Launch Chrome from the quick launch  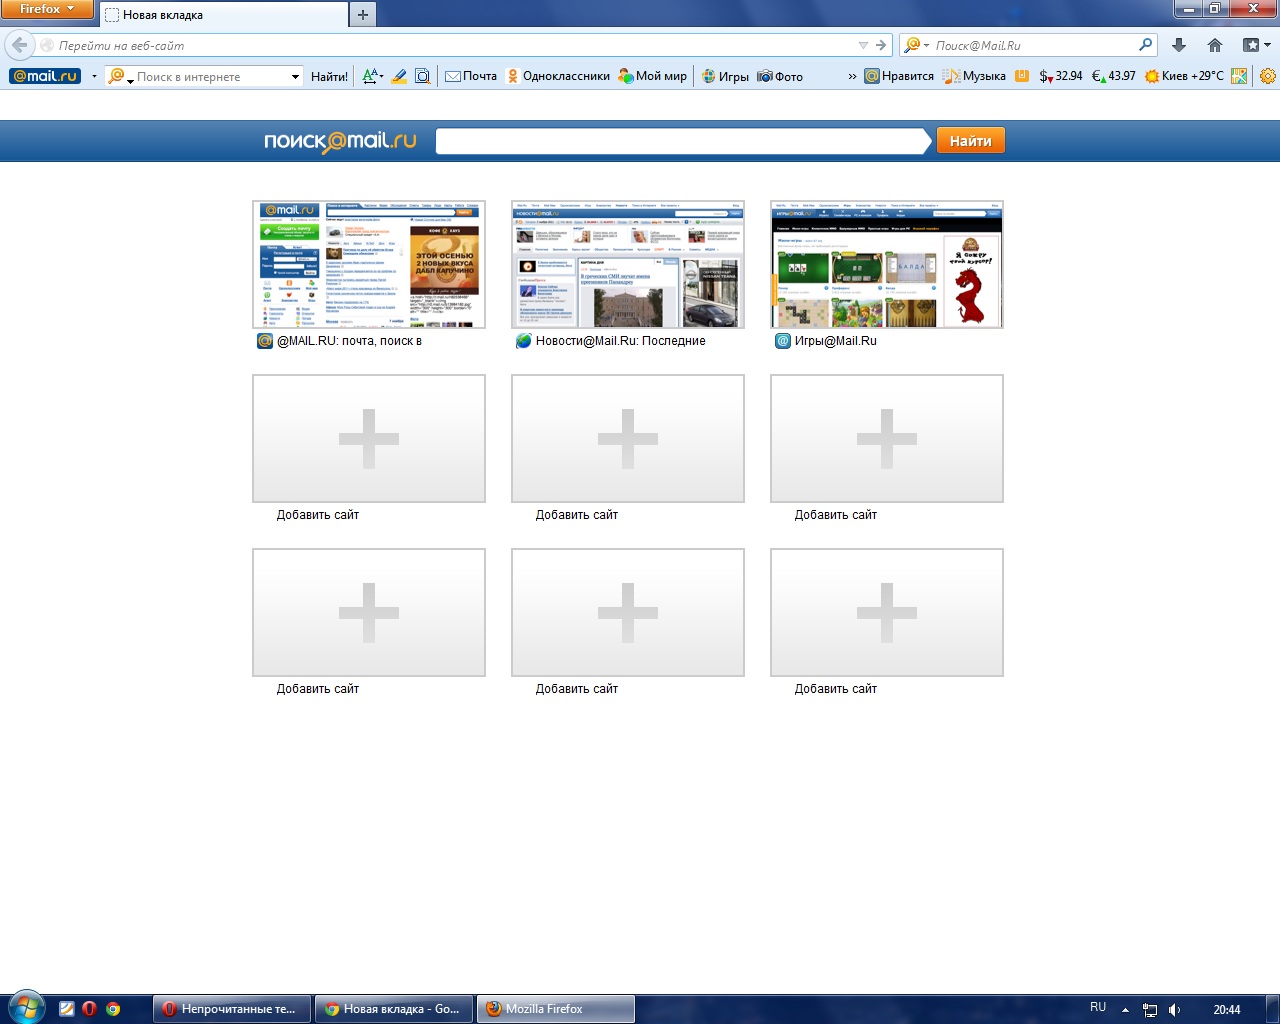(113, 1009)
